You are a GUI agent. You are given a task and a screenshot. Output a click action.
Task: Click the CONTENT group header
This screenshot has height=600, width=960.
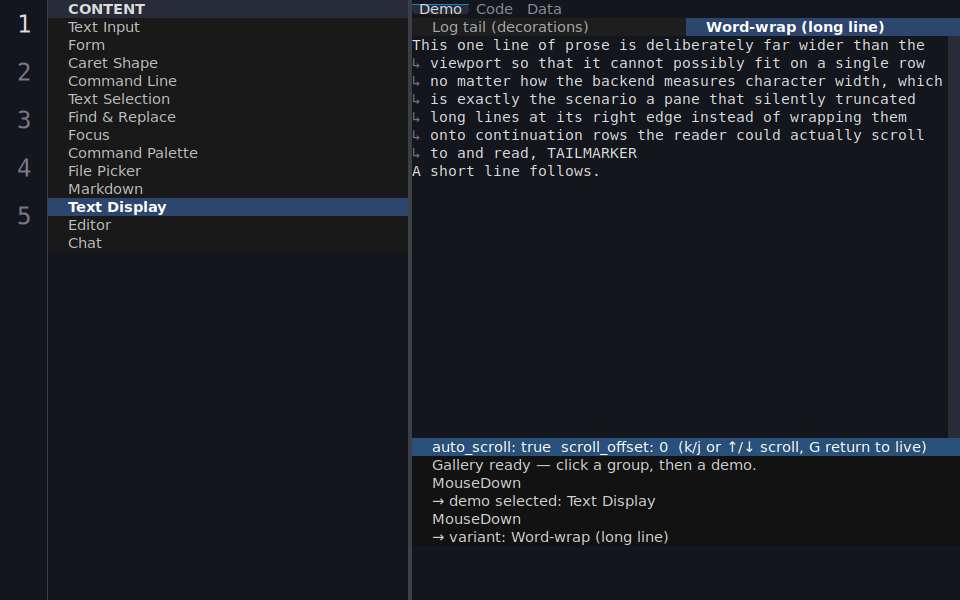click(x=228, y=9)
